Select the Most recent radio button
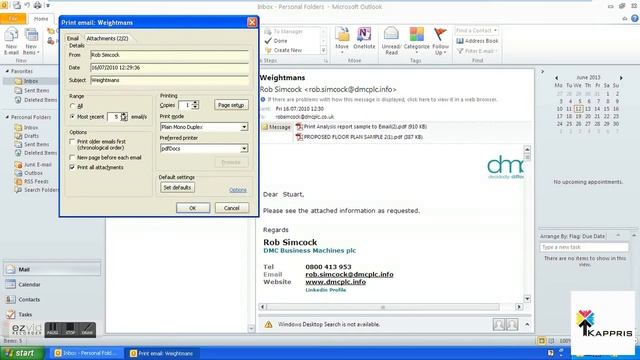 72,117
